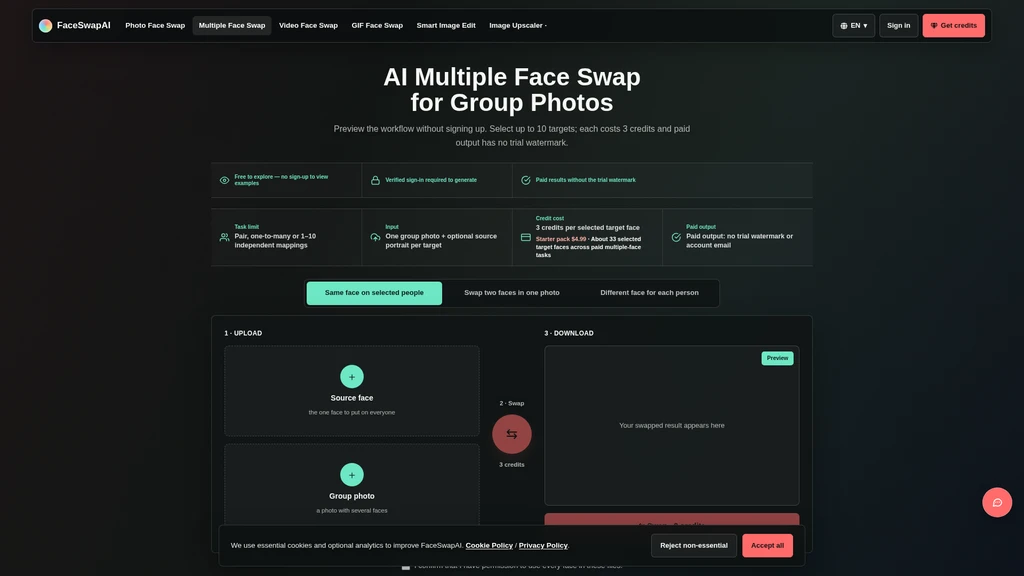
Task: Open the chat support bubble
Action: [997, 502]
